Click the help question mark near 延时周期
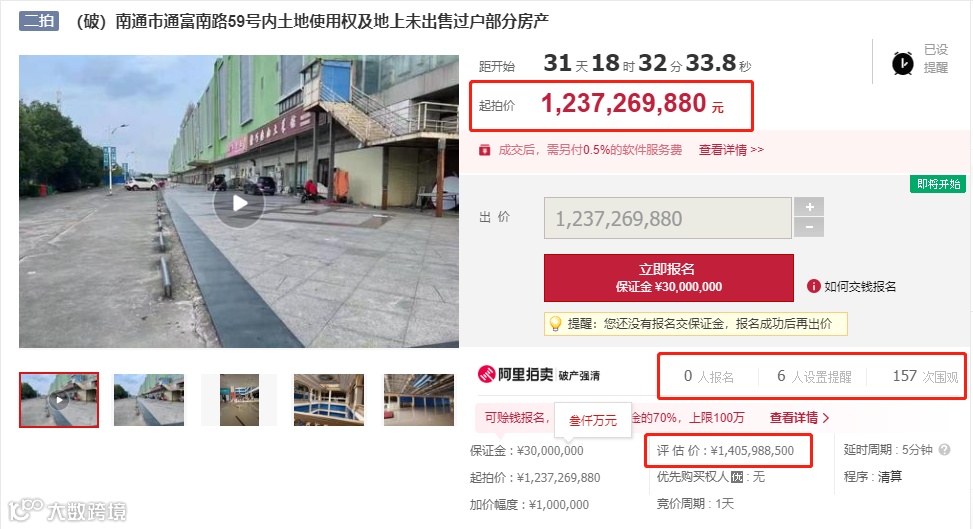Screen dimensions: 973x529 click(944, 450)
